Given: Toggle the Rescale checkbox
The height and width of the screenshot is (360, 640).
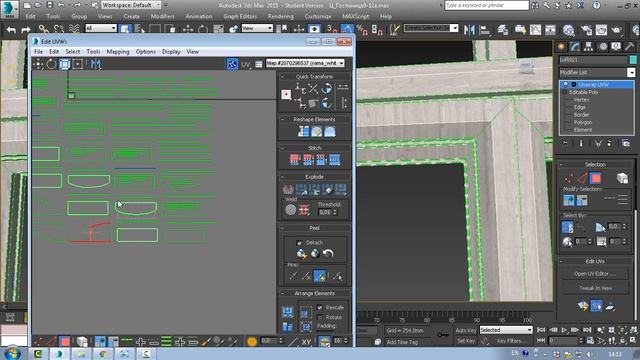Looking at the screenshot, I should 320,307.
